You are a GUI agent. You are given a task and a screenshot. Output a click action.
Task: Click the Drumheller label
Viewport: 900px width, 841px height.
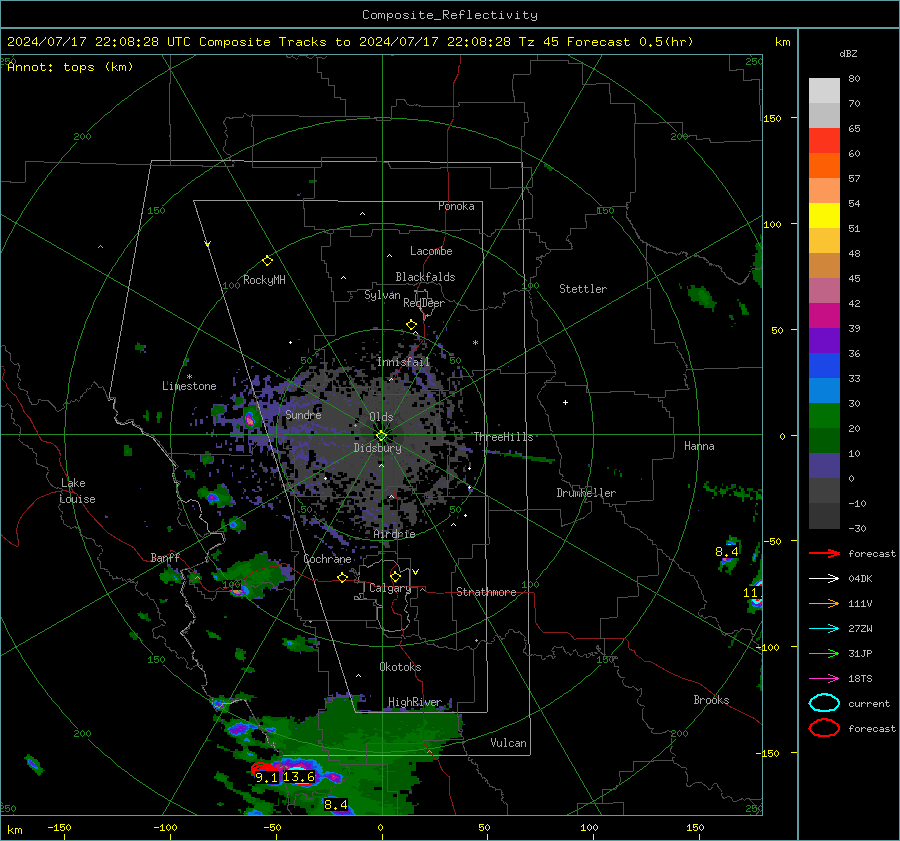[x=586, y=493]
